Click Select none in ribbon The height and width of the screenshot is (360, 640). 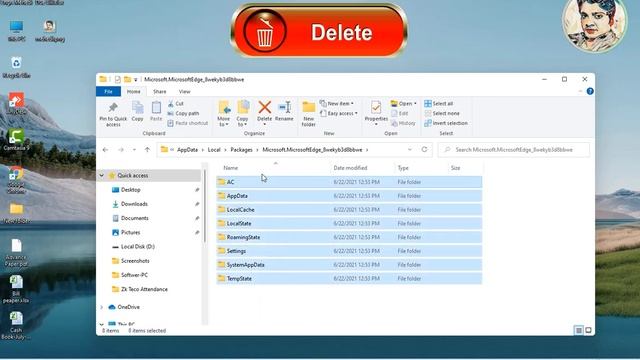(442, 113)
